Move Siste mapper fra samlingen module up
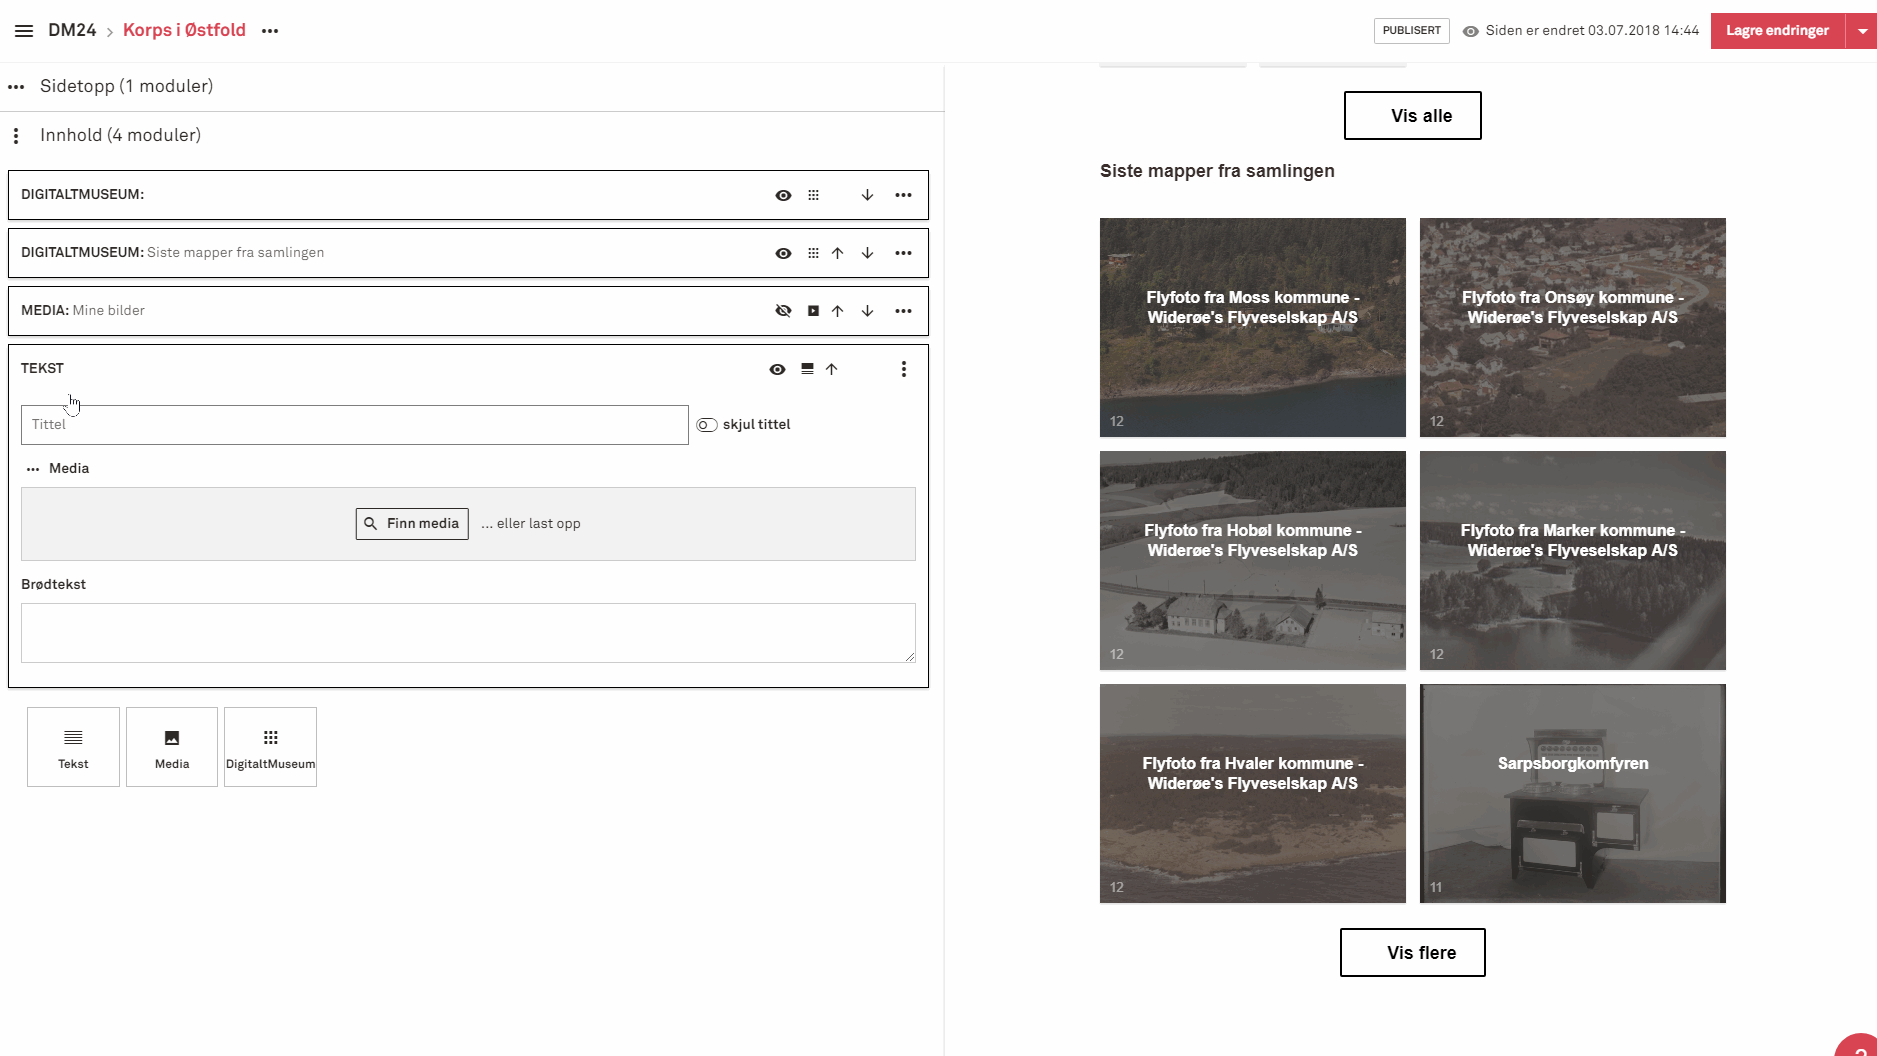This screenshot has width=1877, height=1056. [x=837, y=253]
